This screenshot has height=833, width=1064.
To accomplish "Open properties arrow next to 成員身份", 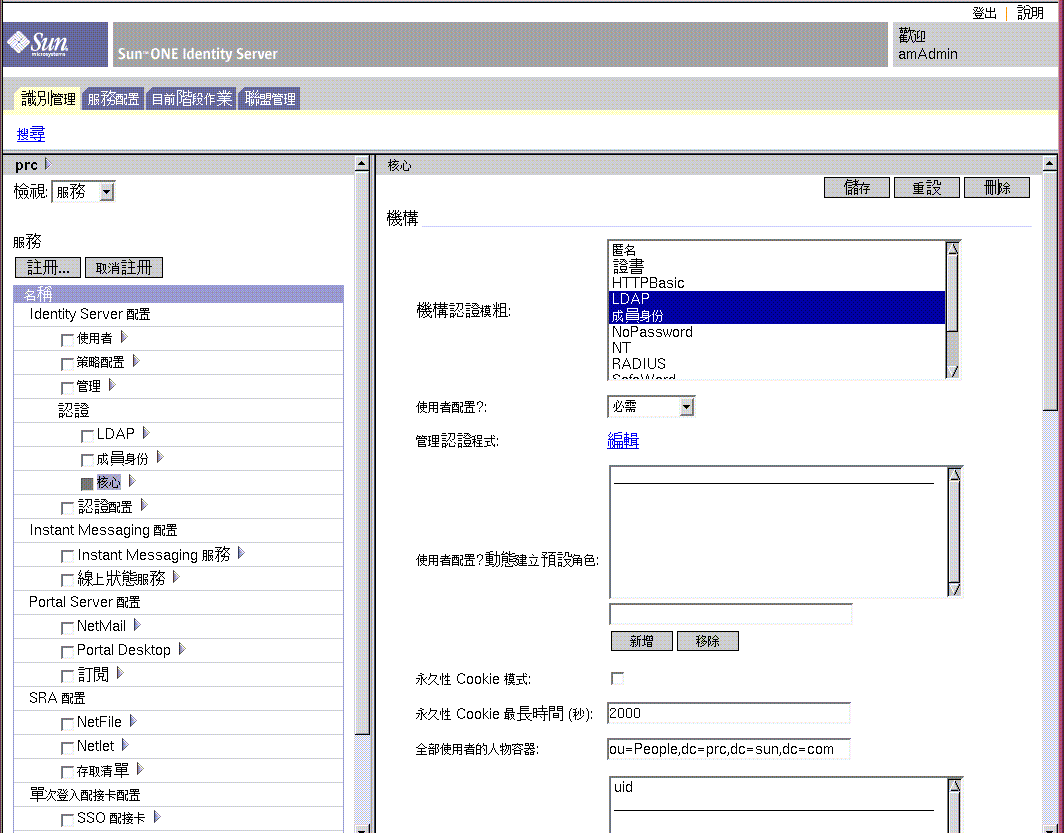I will tap(160, 457).
